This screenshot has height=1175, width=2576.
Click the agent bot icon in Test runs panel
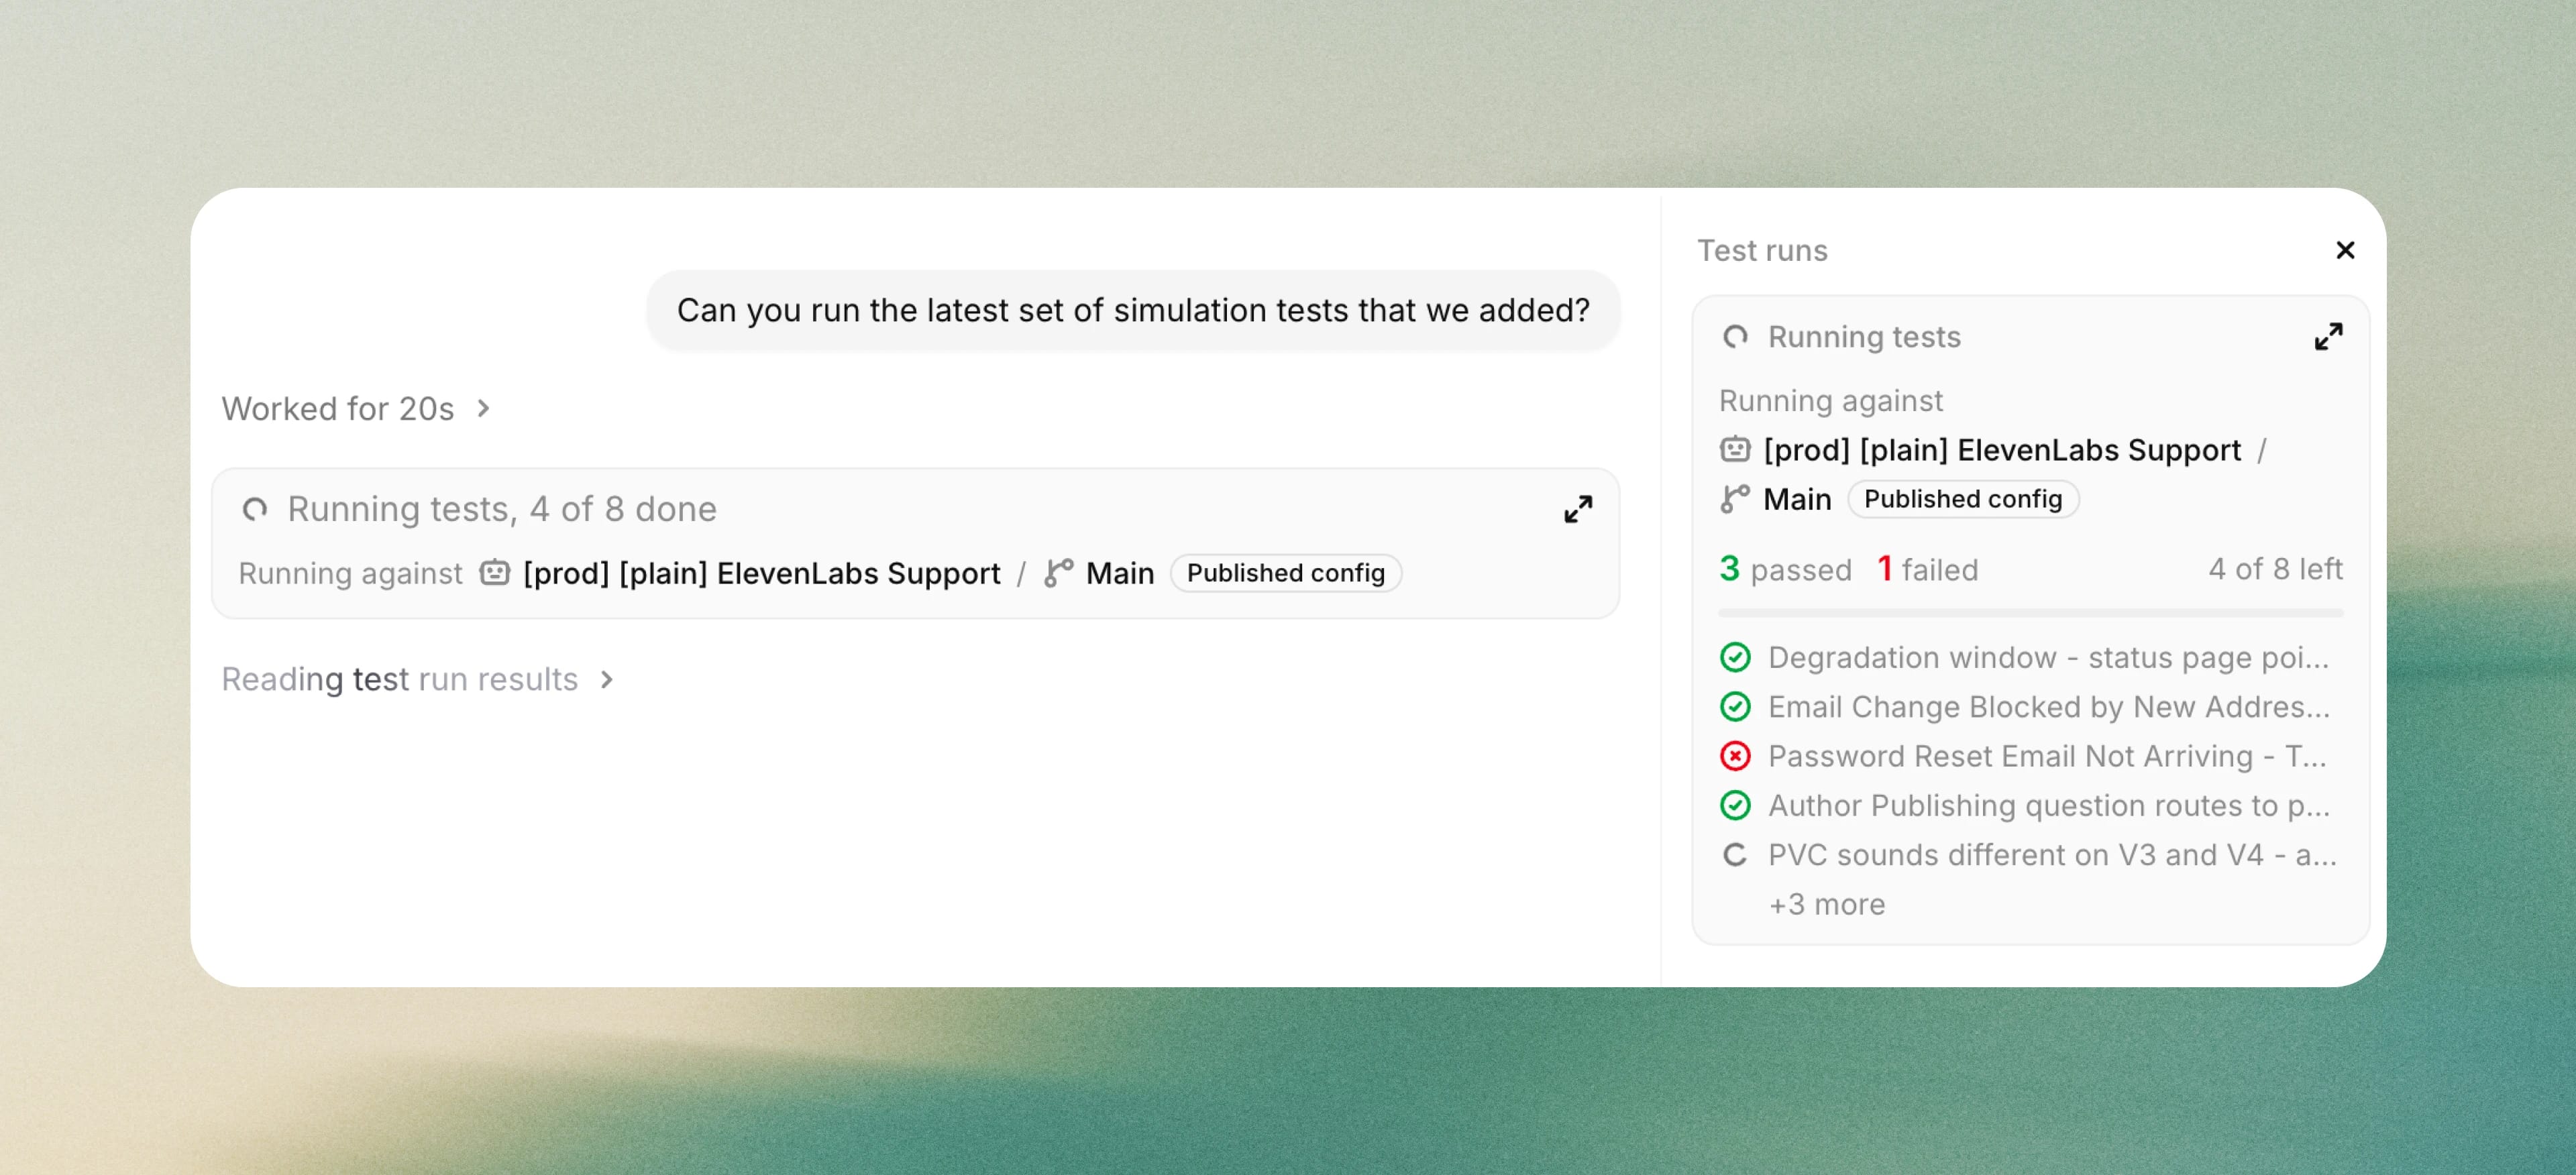1735,449
